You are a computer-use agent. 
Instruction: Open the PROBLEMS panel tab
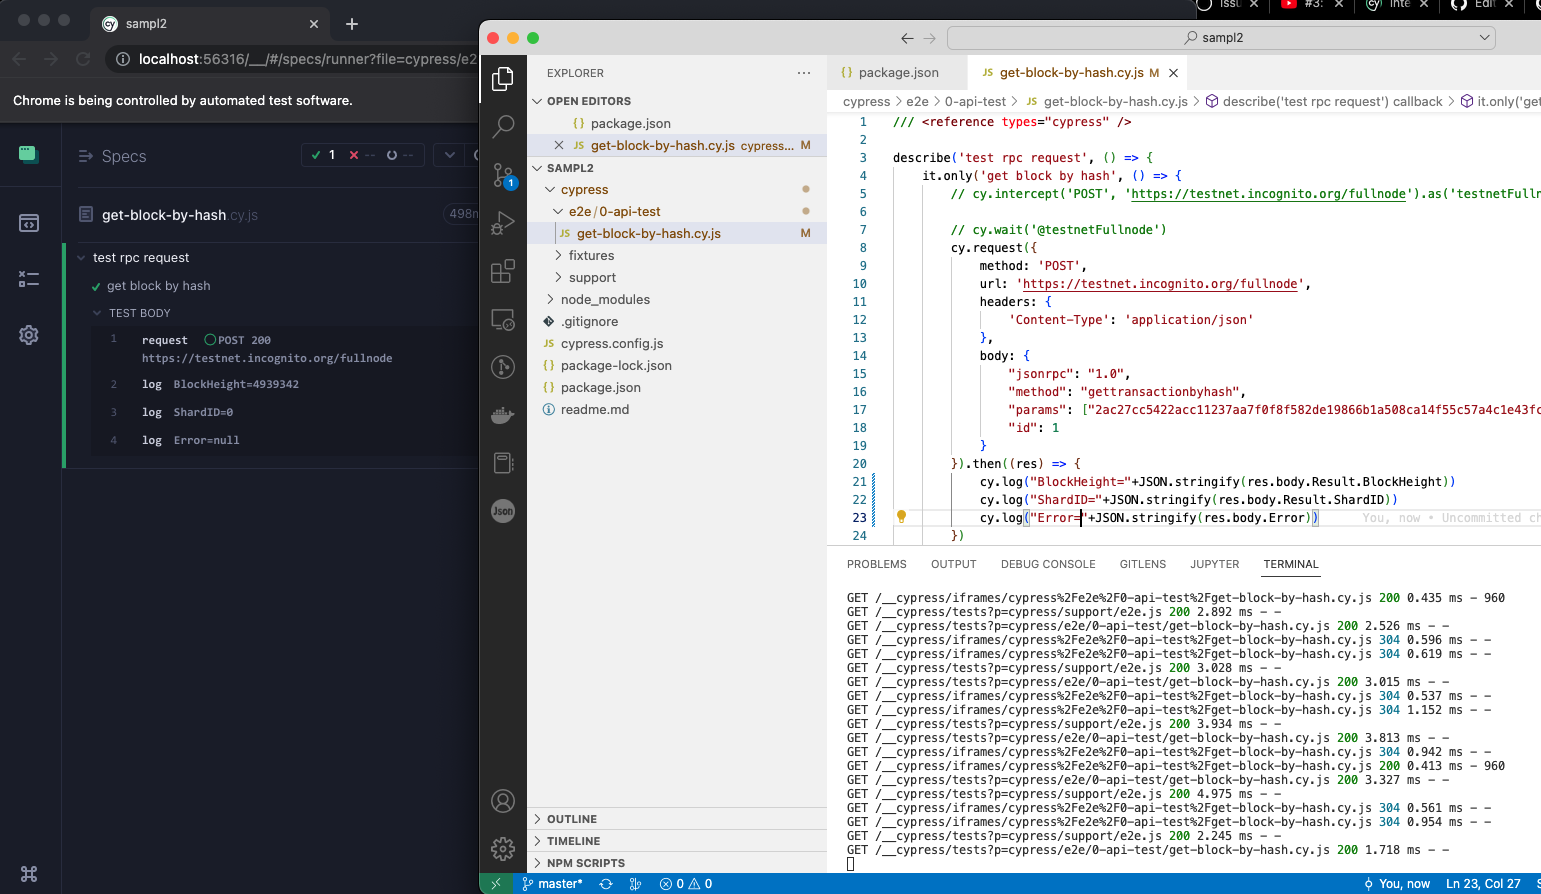click(876, 564)
